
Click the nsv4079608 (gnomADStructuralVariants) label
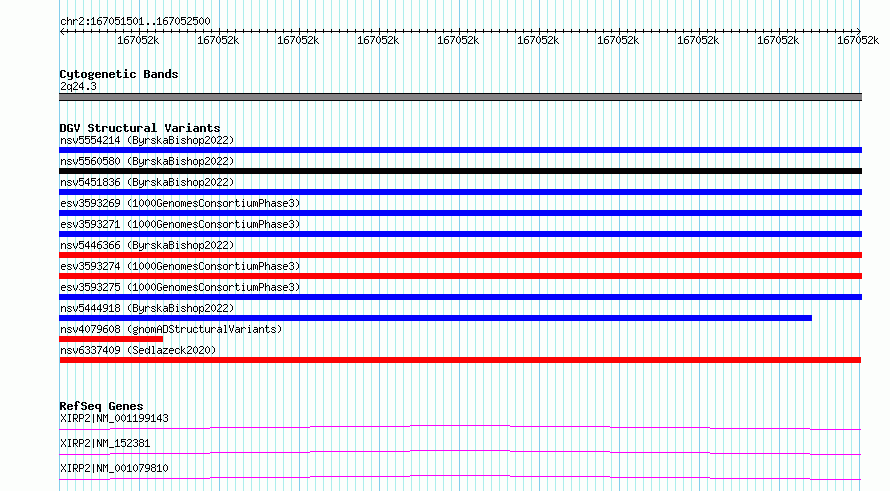(171, 329)
